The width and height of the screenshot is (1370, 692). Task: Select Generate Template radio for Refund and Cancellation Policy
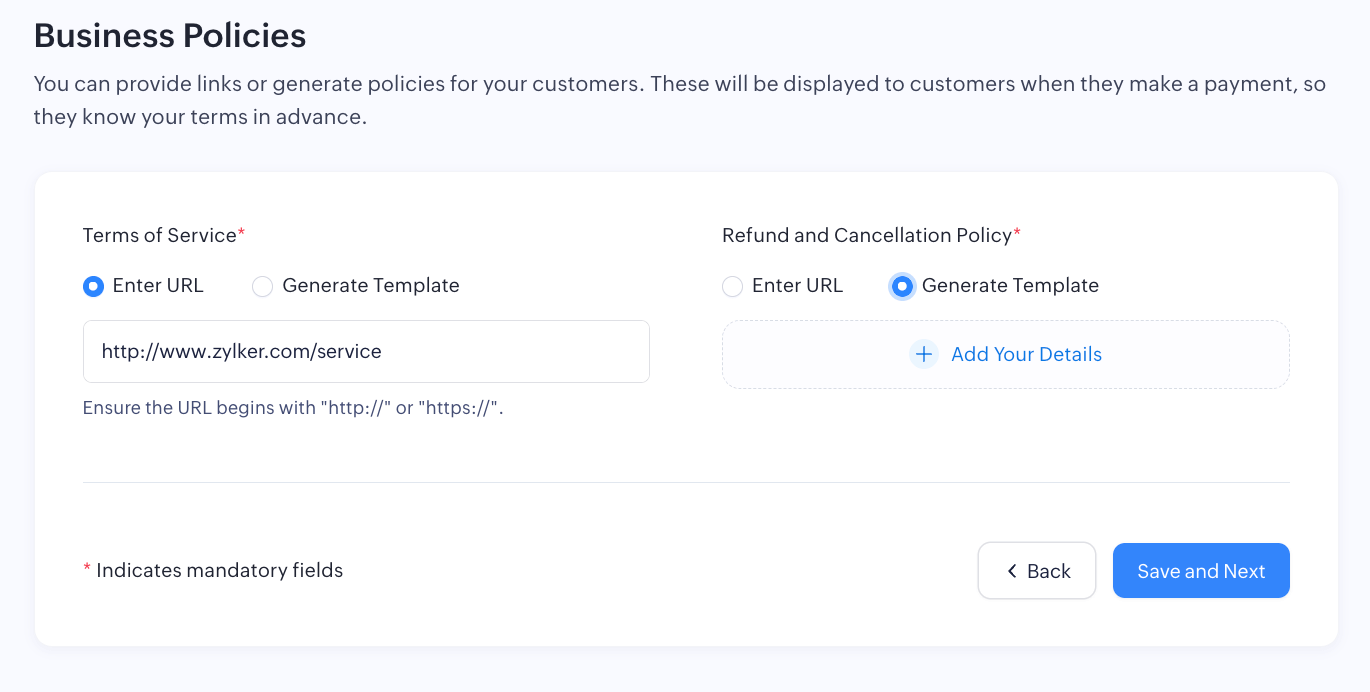tap(902, 287)
